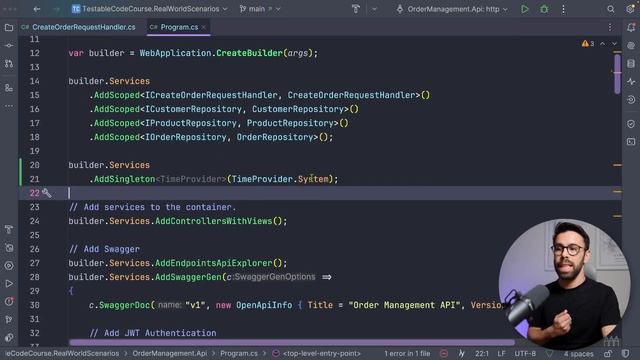Image resolution: width=640 pixels, height=360 pixels.
Task: Click Program.cs in the breadcrumb bar
Action: (x=239, y=353)
